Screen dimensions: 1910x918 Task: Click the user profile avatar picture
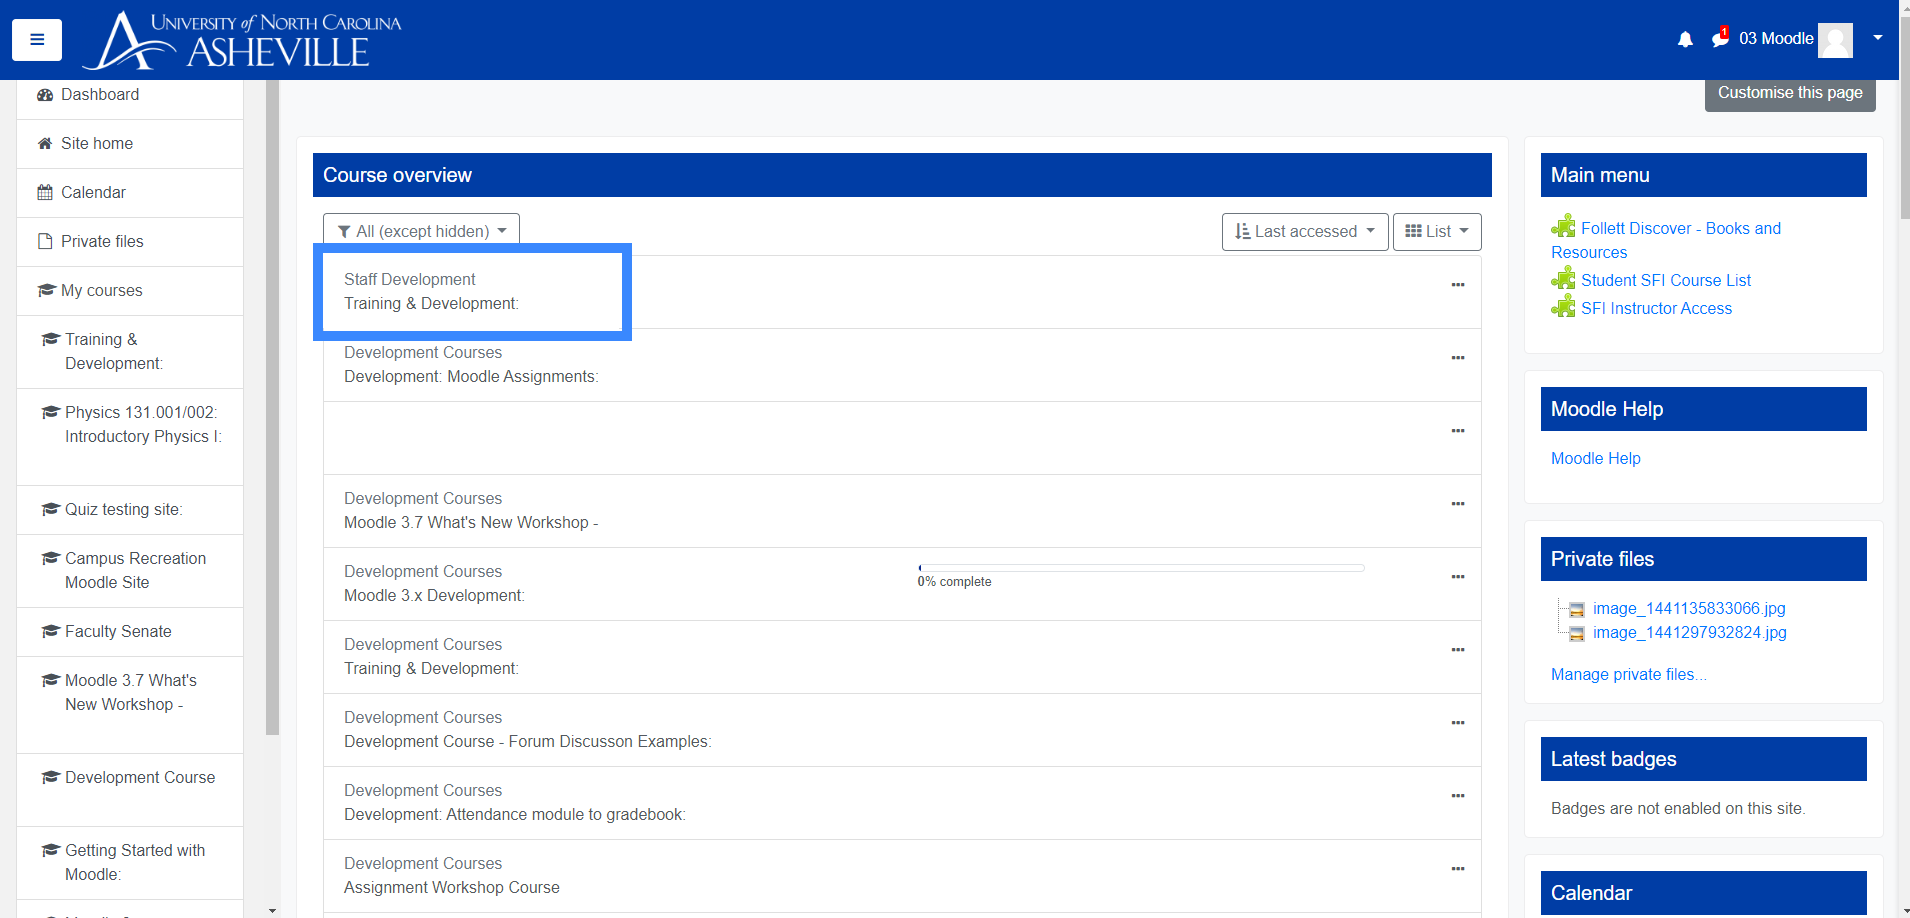coord(1835,40)
